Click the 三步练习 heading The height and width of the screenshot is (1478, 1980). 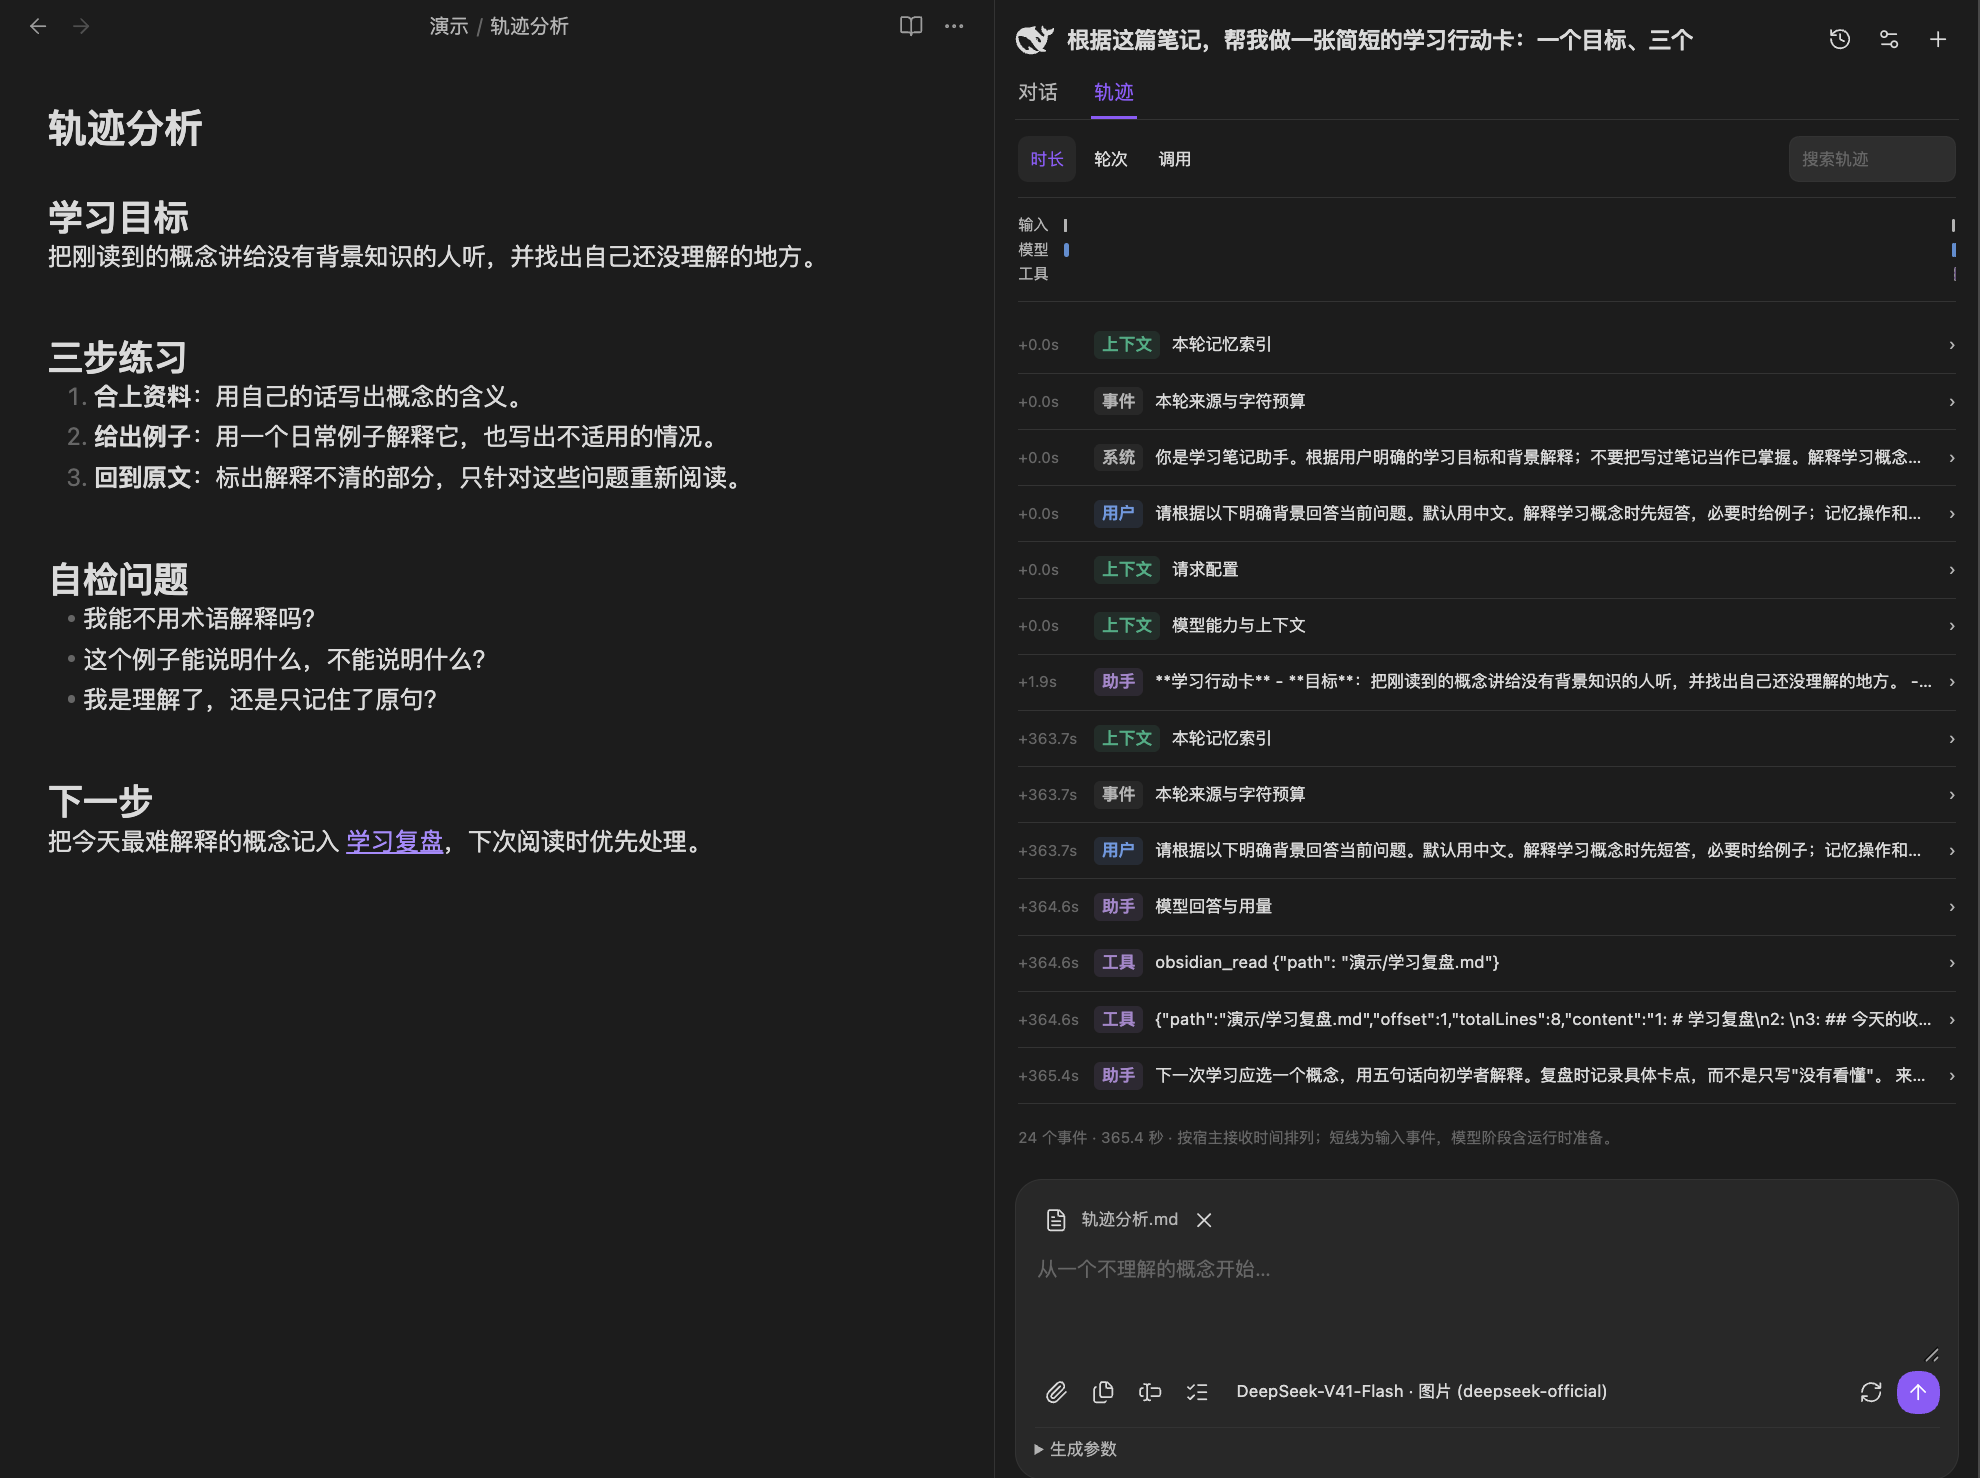click(x=118, y=357)
